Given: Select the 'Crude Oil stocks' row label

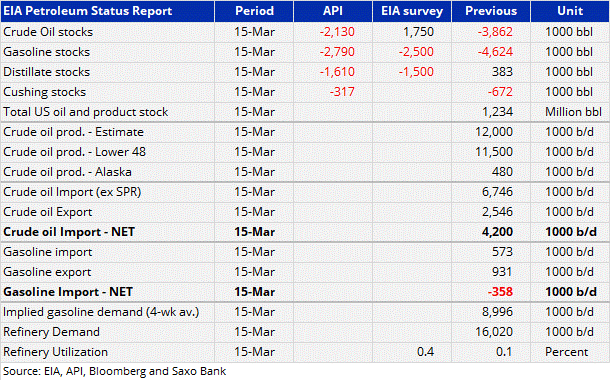Looking at the screenshot, I should click(x=48, y=32).
